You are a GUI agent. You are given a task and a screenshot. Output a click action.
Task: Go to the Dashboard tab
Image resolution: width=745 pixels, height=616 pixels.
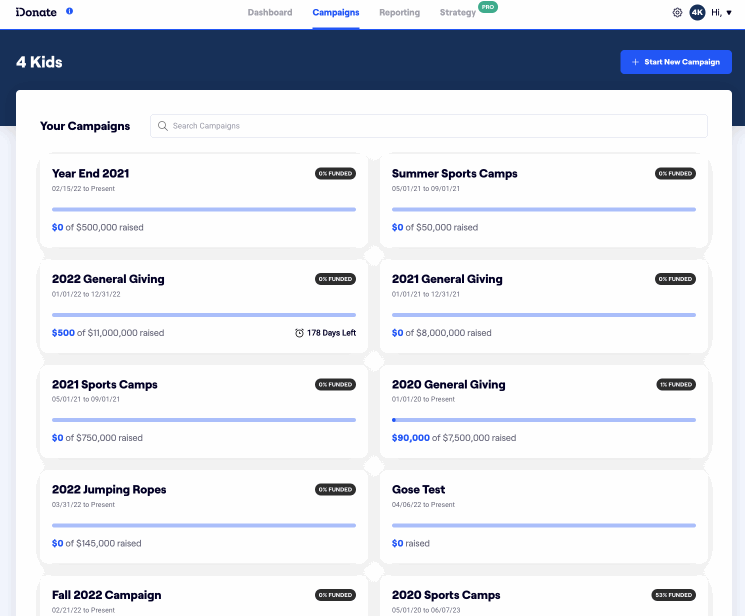click(270, 13)
